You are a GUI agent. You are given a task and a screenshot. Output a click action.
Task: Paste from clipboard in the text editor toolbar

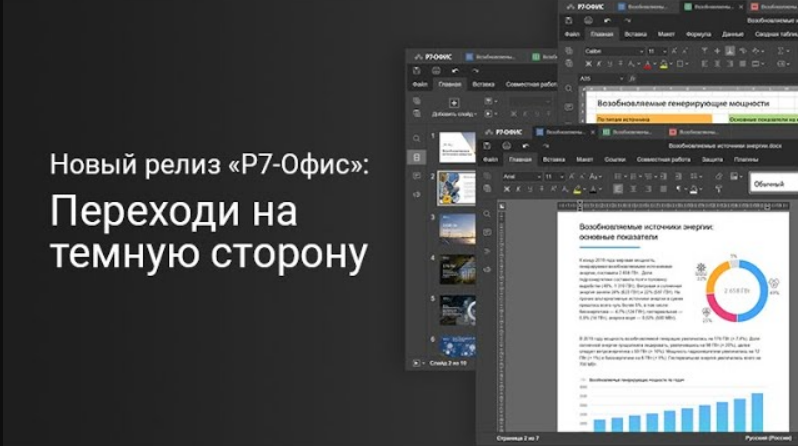487,188
